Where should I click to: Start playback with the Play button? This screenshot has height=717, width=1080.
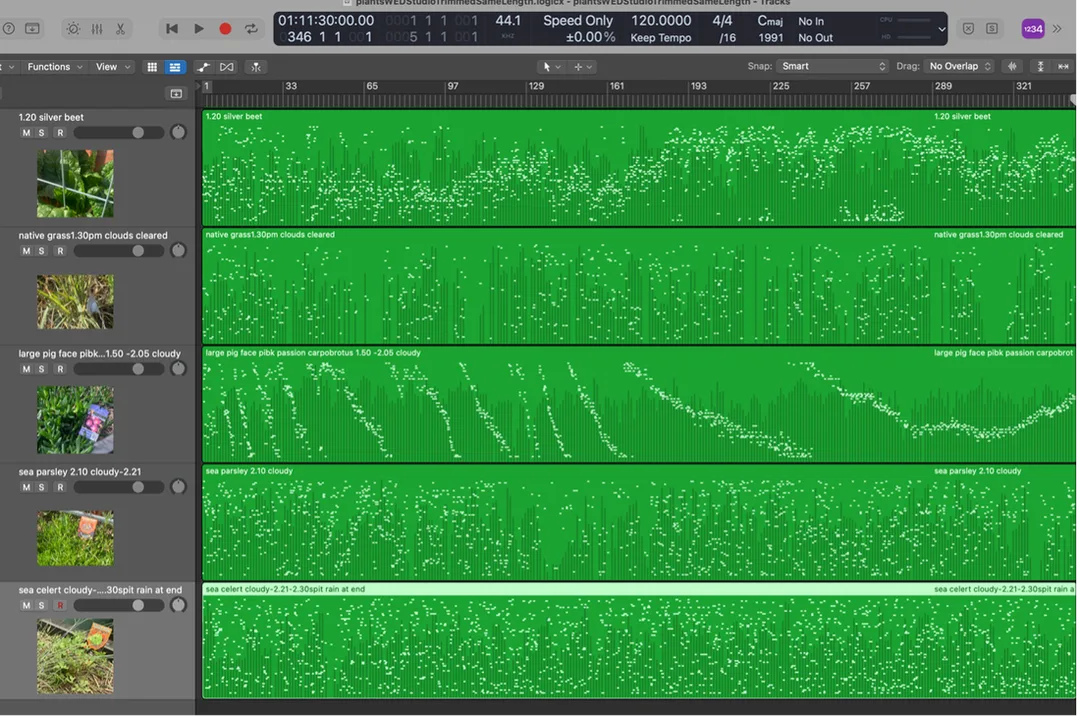pos(198,29)
